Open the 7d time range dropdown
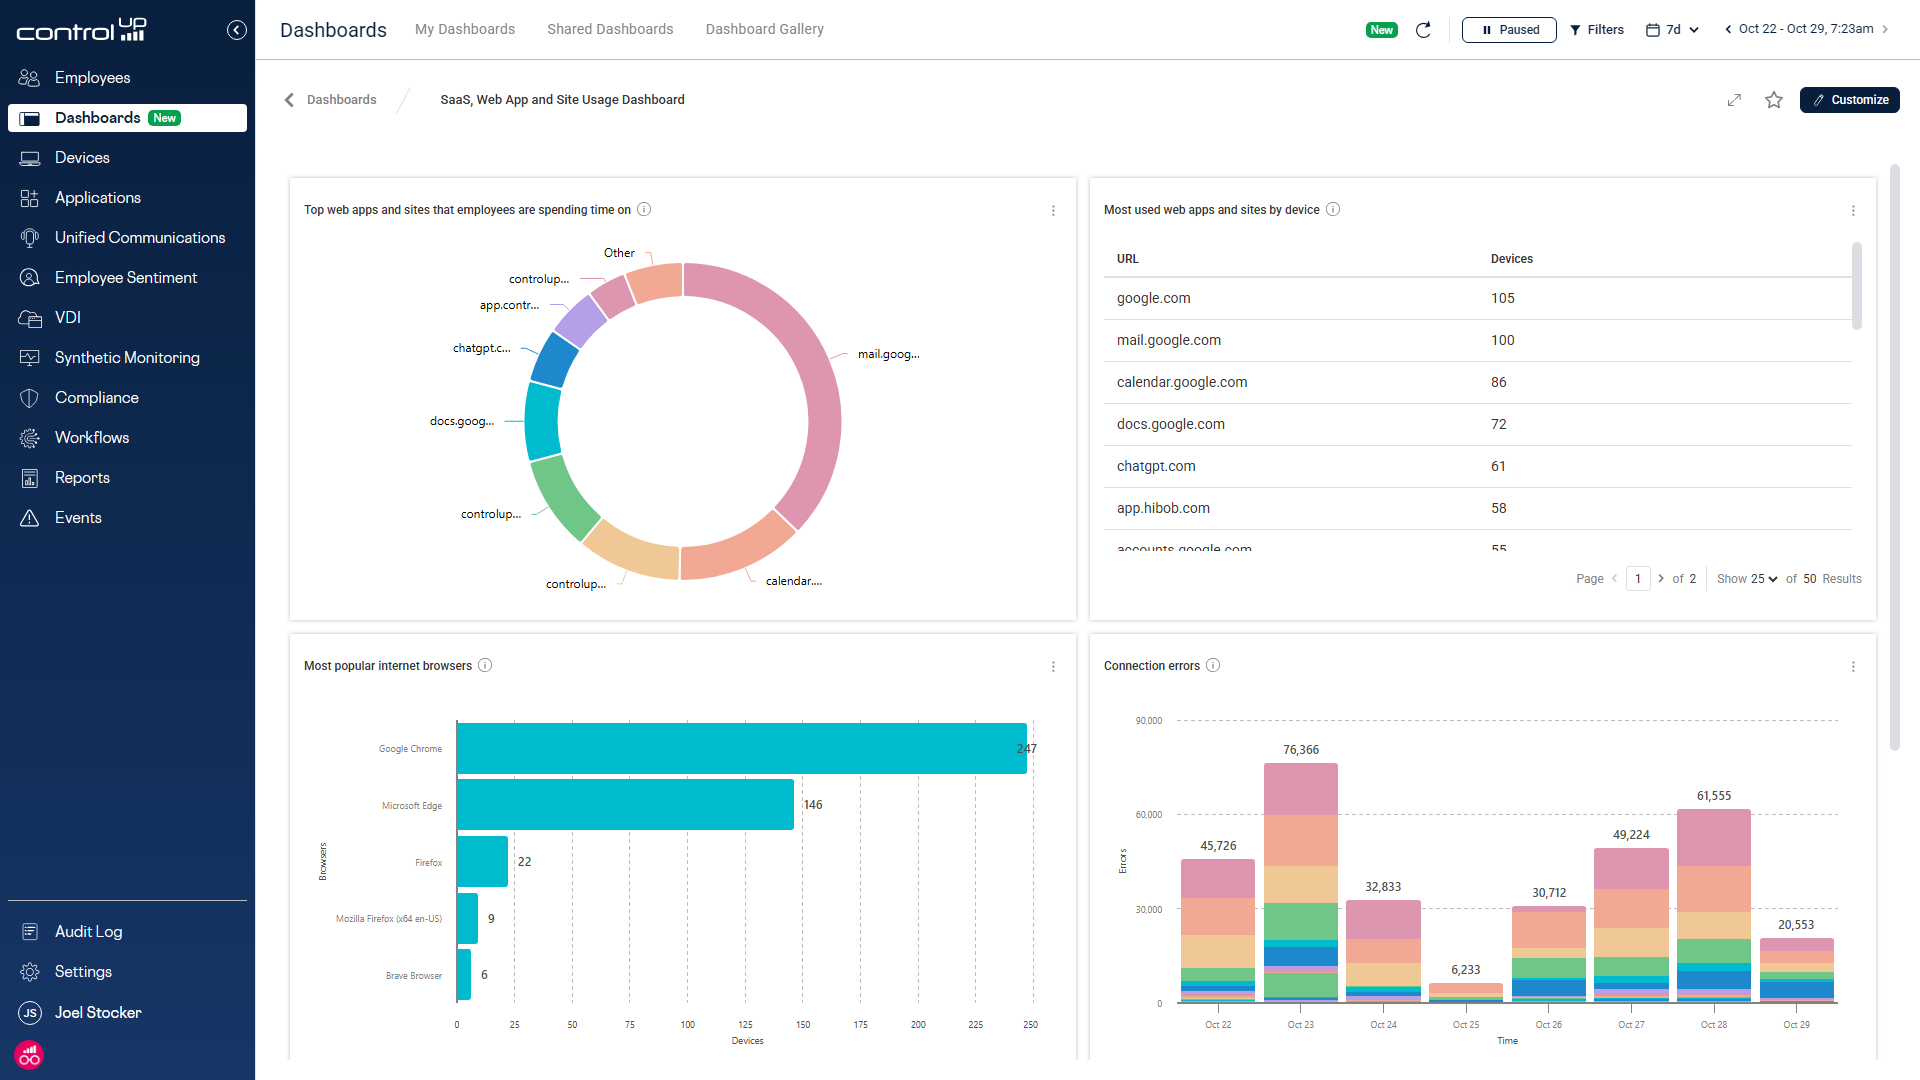This screenshot has width=1920, height=1080. [1671, 29]
